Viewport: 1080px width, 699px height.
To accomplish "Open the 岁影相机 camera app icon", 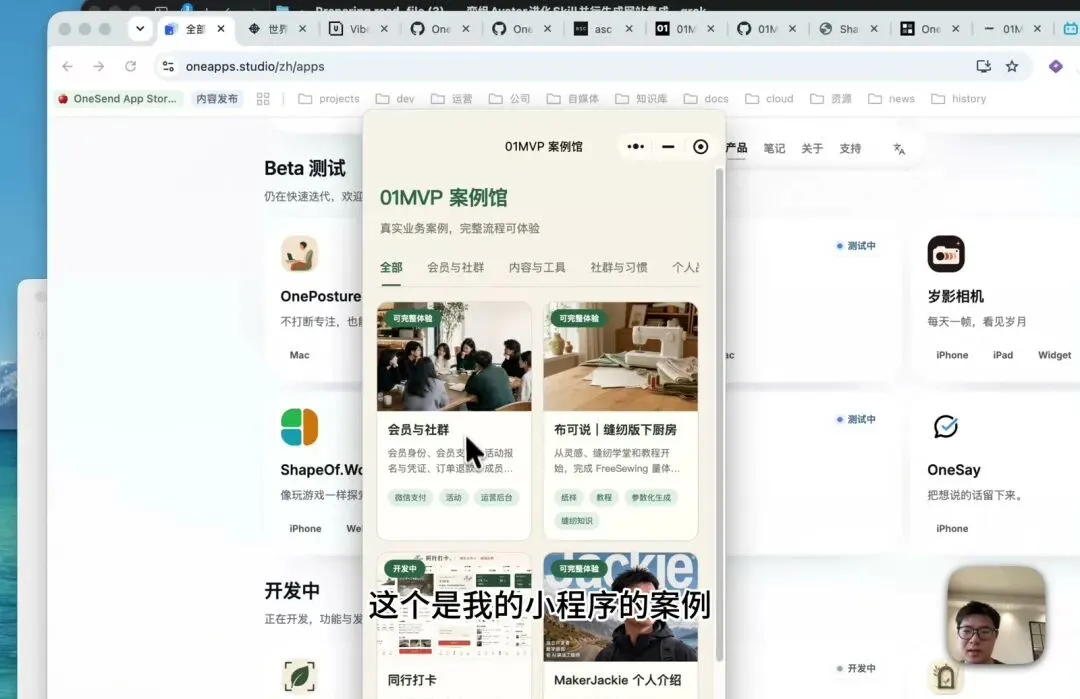I will point(946,254).
